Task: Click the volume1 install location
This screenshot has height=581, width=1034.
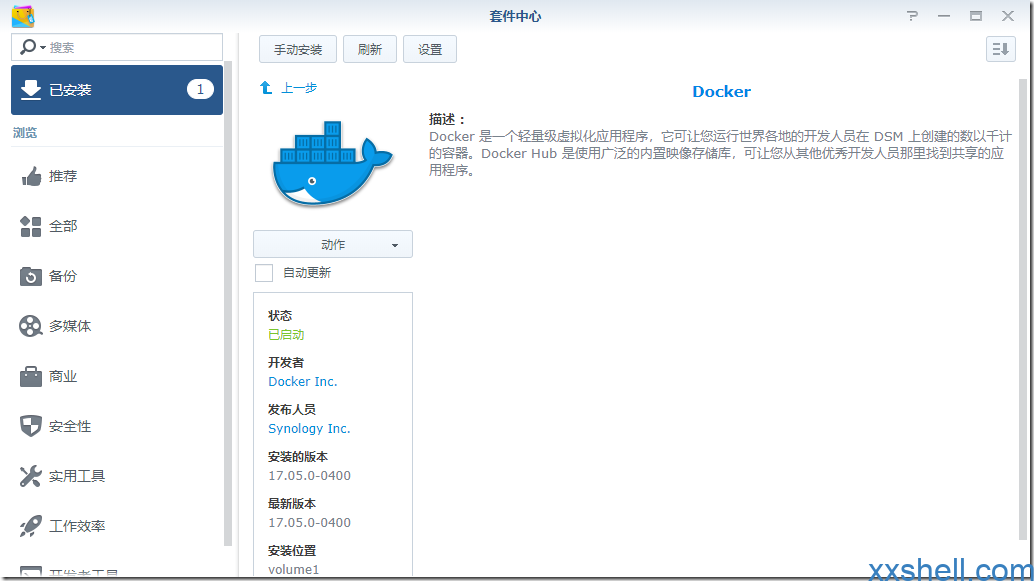Action: pyautogui.click(x=293, y=569)
